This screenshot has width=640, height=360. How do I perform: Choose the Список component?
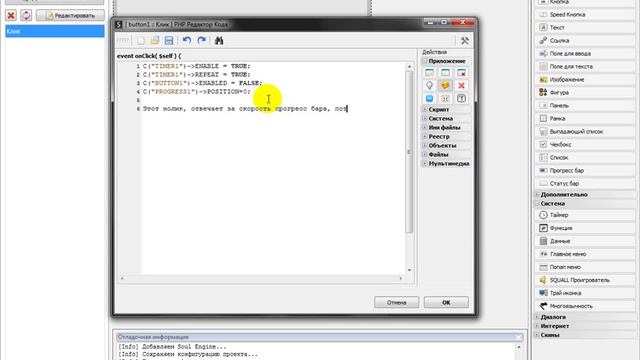(585, 157)
